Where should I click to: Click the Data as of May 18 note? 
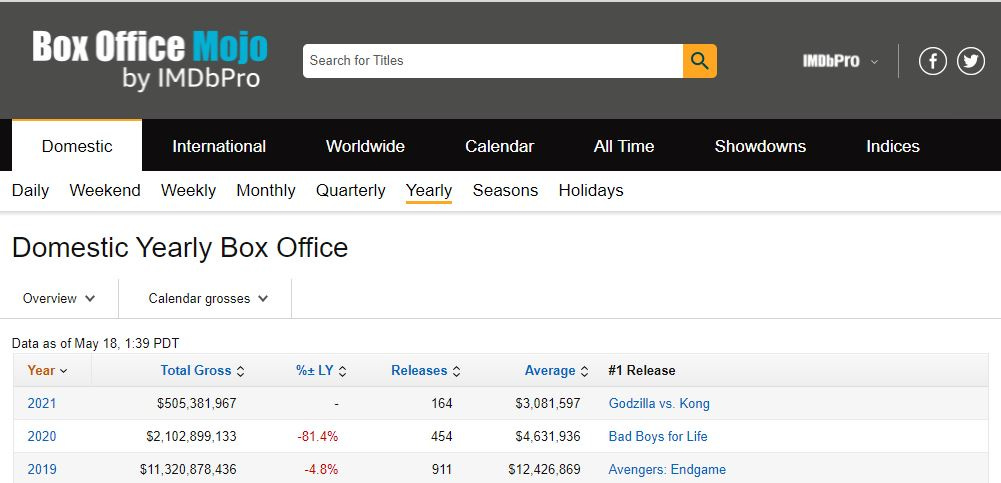pyautogui.click(x=96, y=343)
